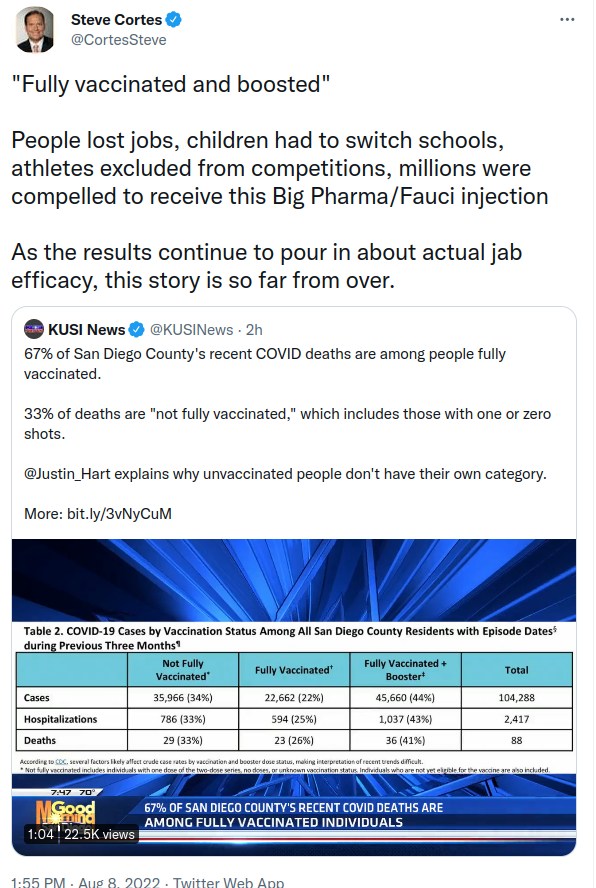This screenshot has height=888, width=596.
Task: Open @KUSINews handle link
Action: [191, 330]
